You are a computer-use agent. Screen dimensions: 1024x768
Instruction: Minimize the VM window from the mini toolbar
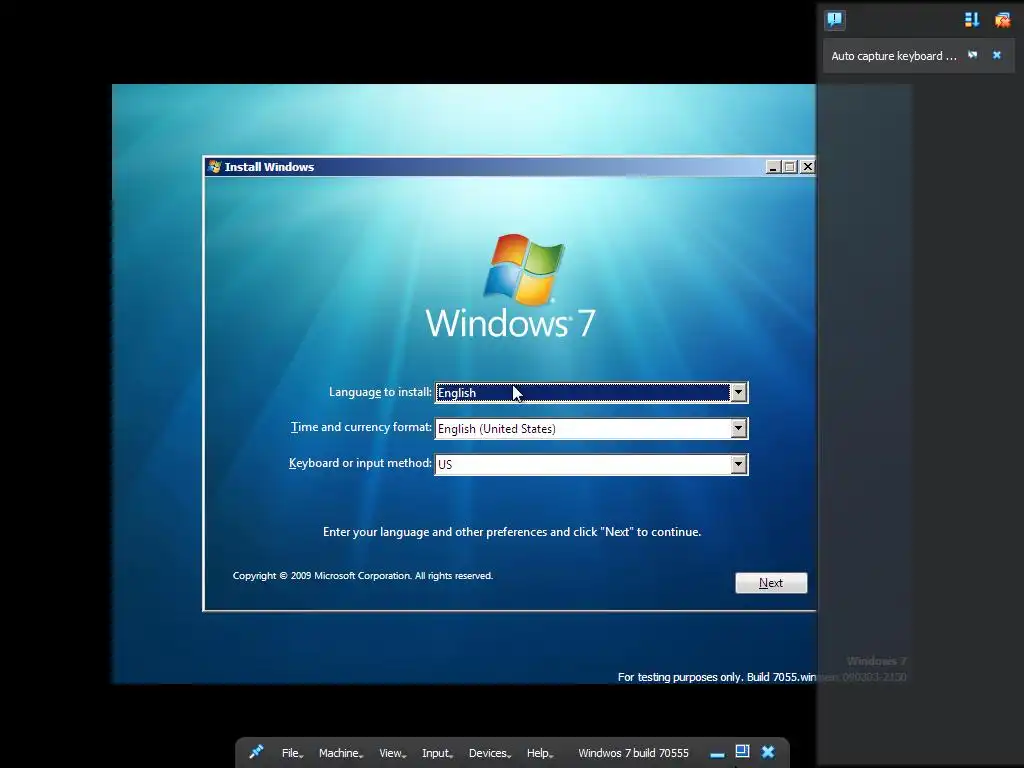pyautogui.click(x=717, y=754)
